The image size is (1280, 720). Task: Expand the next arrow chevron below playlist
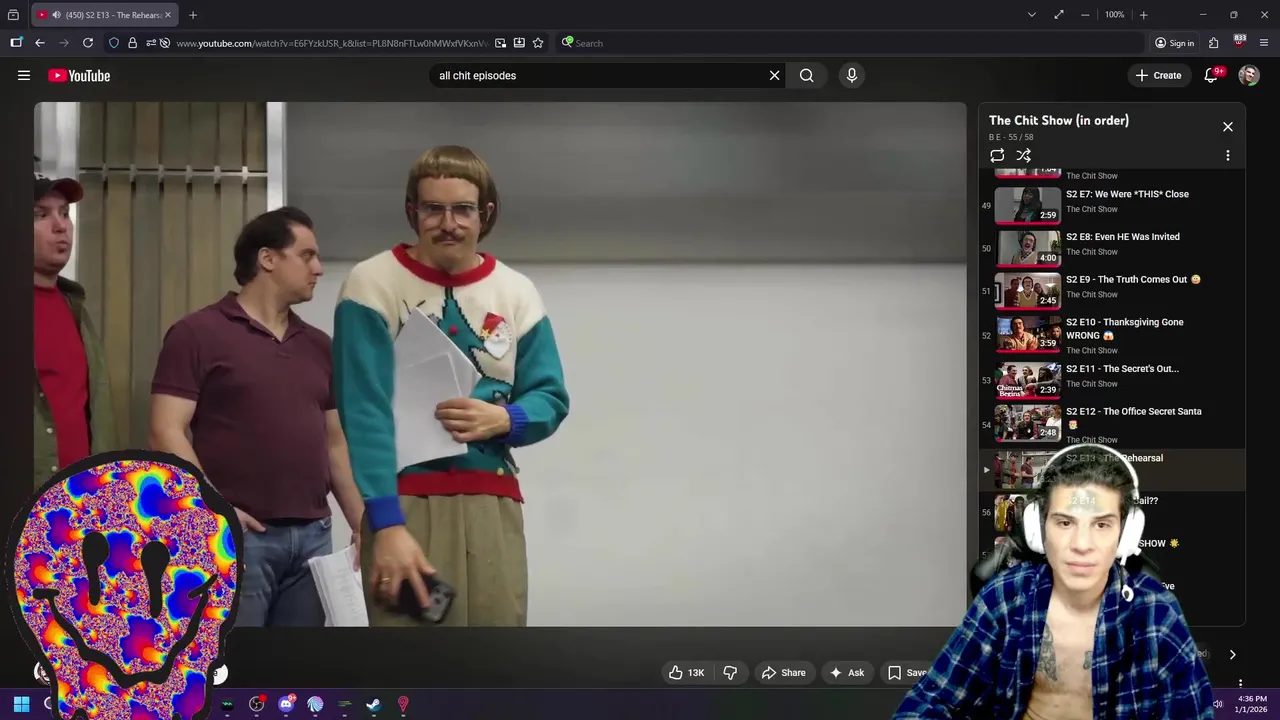(1232, 655)
